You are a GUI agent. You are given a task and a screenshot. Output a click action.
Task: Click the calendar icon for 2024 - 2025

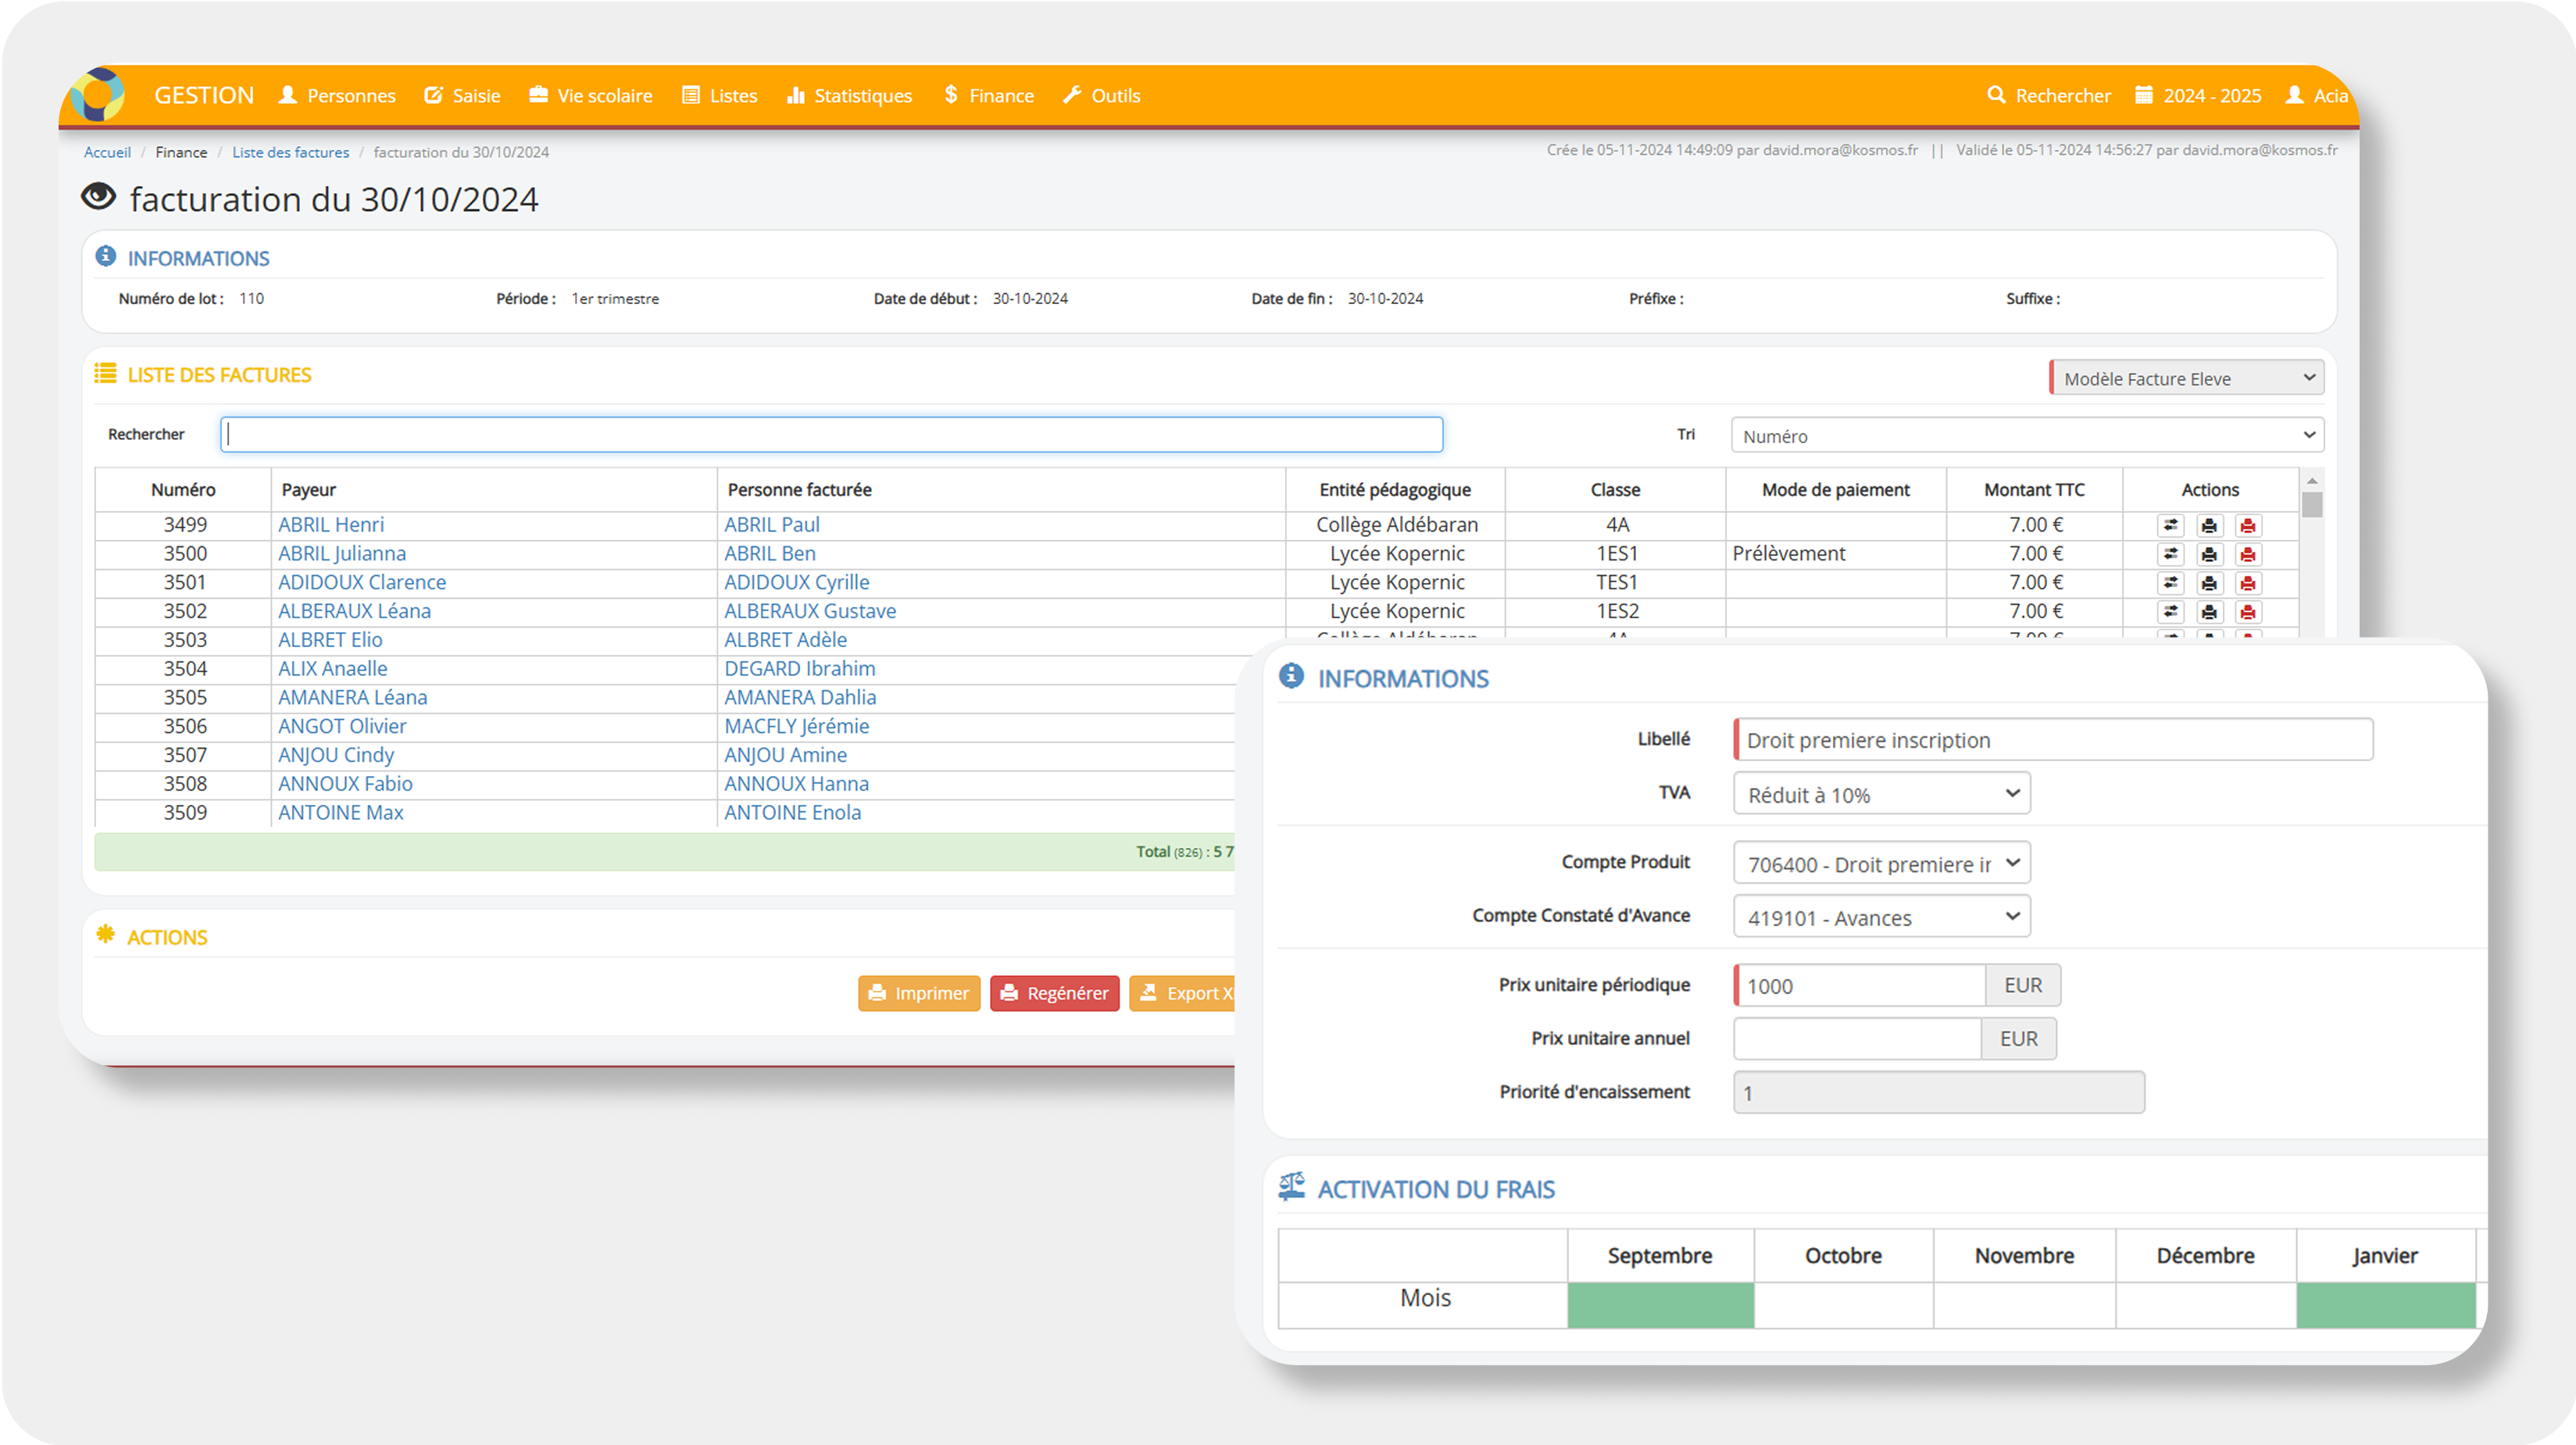[2144, 95]
